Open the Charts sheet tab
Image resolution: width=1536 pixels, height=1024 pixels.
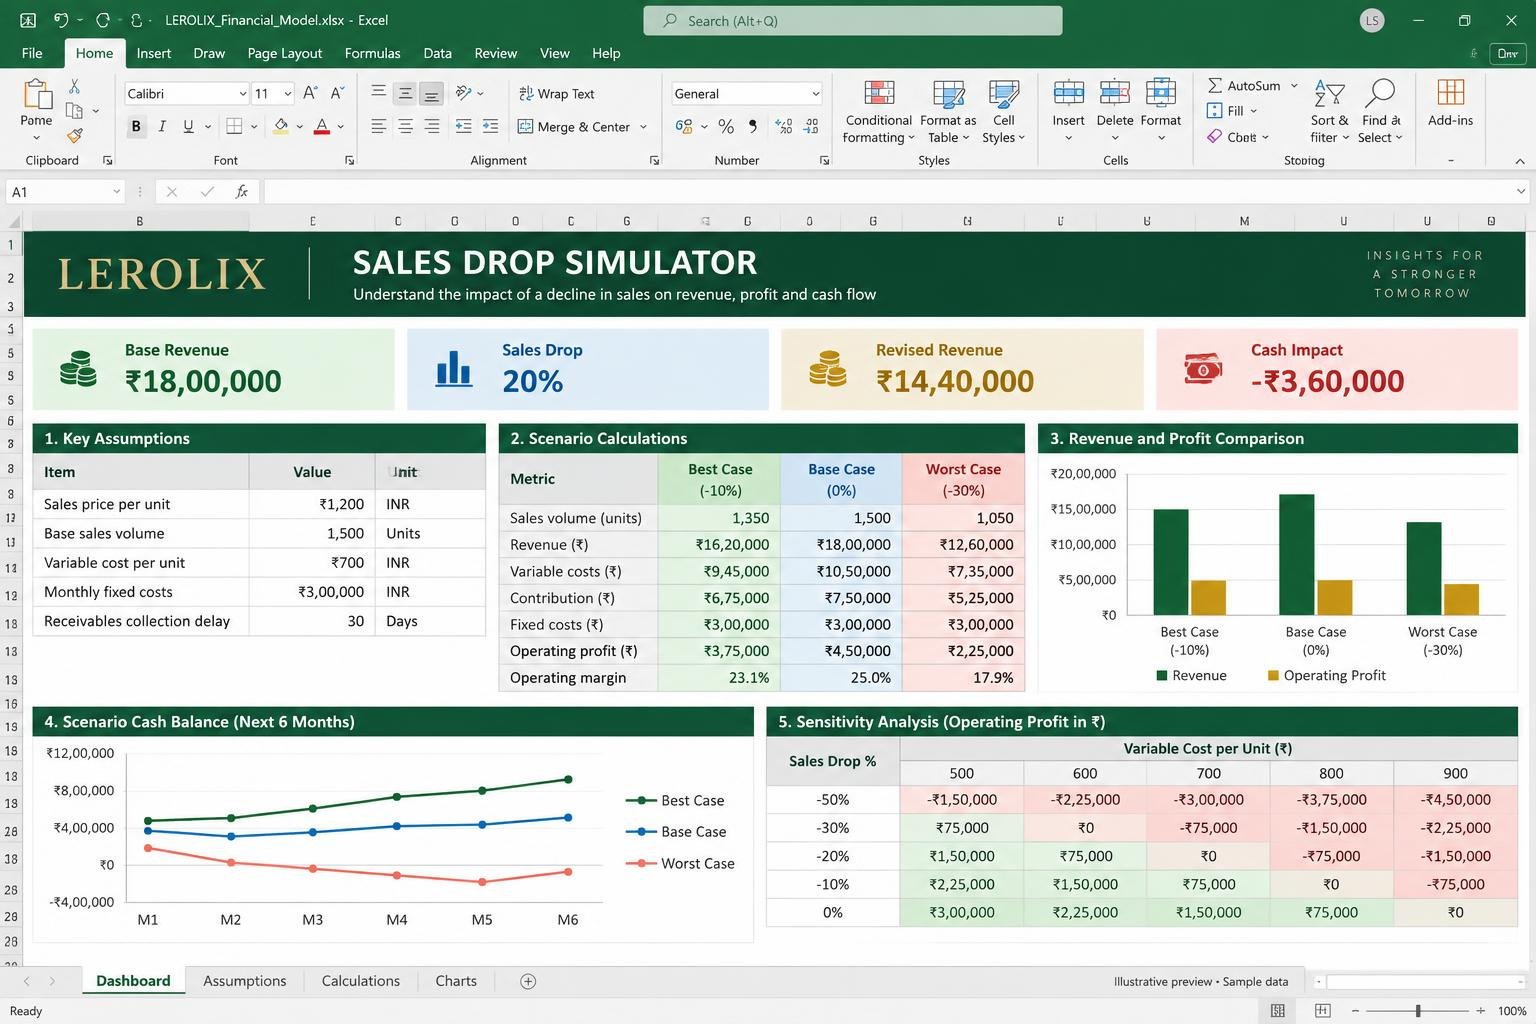(x=455, y=981)
